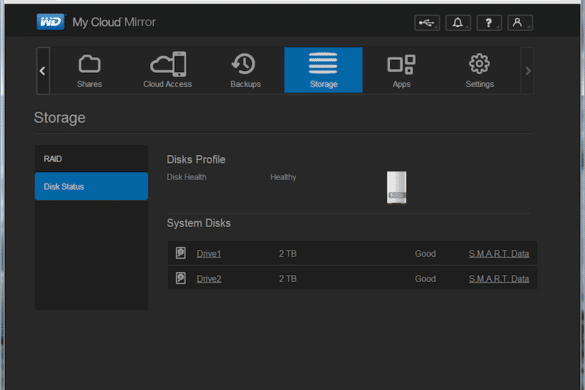Click the Disk Health label
The width and height of the screenshot is (585, 390).
pos(187,177)
